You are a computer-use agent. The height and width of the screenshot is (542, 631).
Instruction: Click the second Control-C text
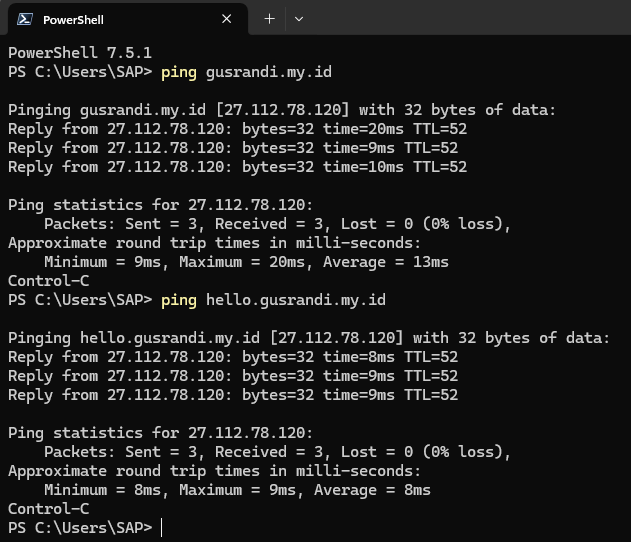point(49,509)
